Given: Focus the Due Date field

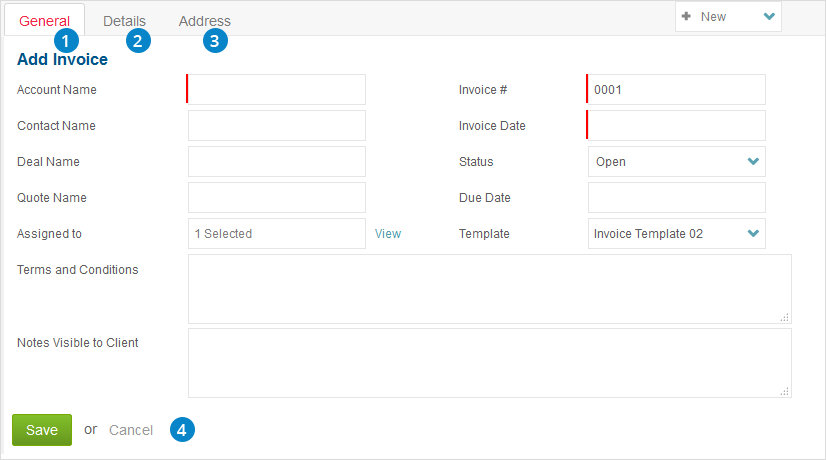Looking at the screenshot, I should (x=676, y=197).
